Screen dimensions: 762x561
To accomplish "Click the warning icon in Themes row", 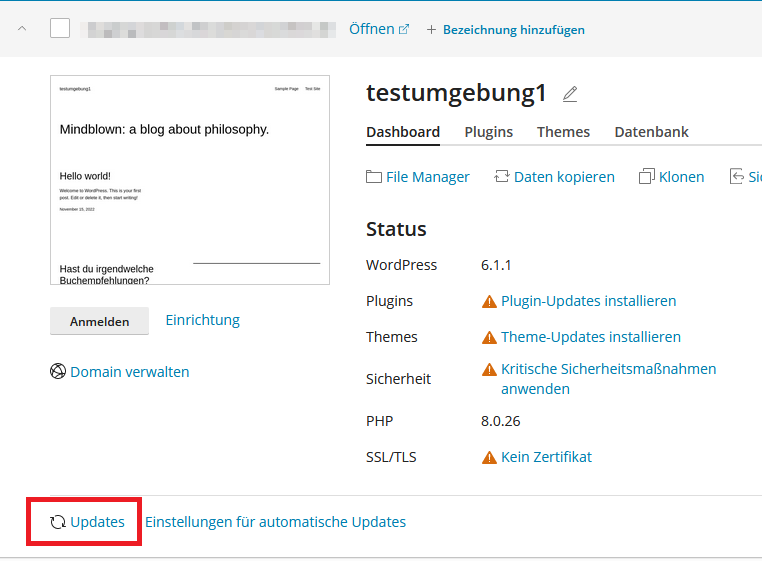I will [x=489, y=337].
